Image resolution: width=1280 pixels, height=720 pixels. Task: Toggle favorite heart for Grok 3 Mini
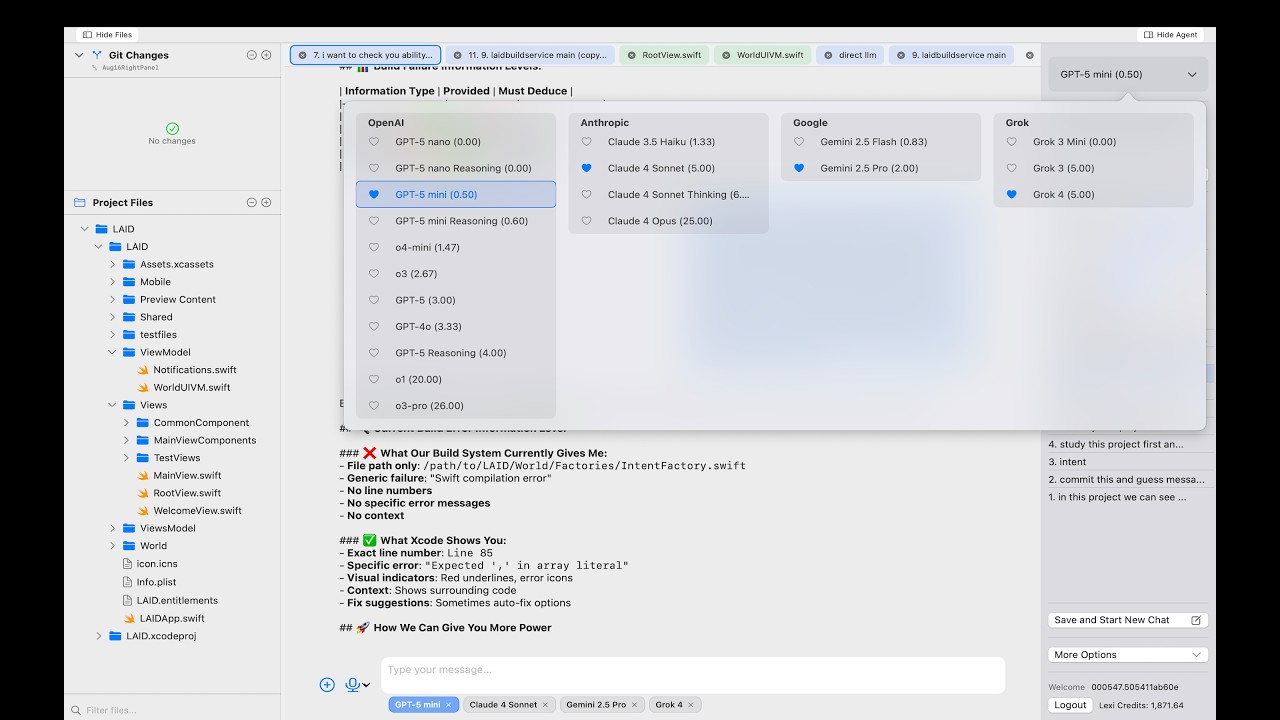point(1012,142)
